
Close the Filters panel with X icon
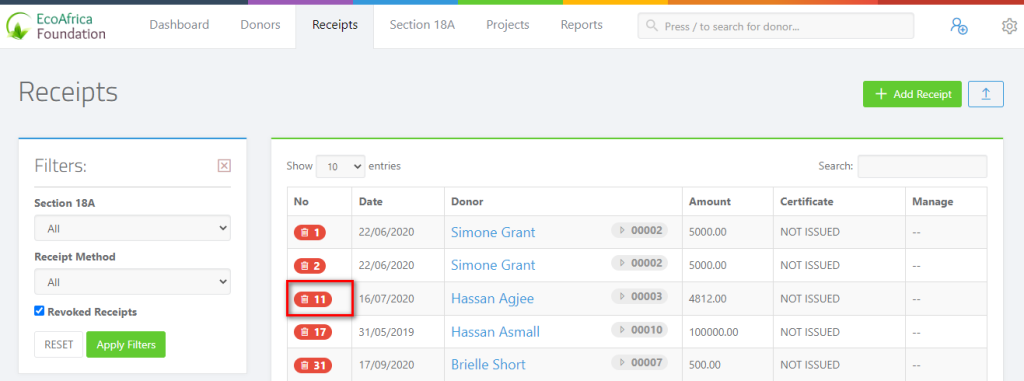coord(224,166)
